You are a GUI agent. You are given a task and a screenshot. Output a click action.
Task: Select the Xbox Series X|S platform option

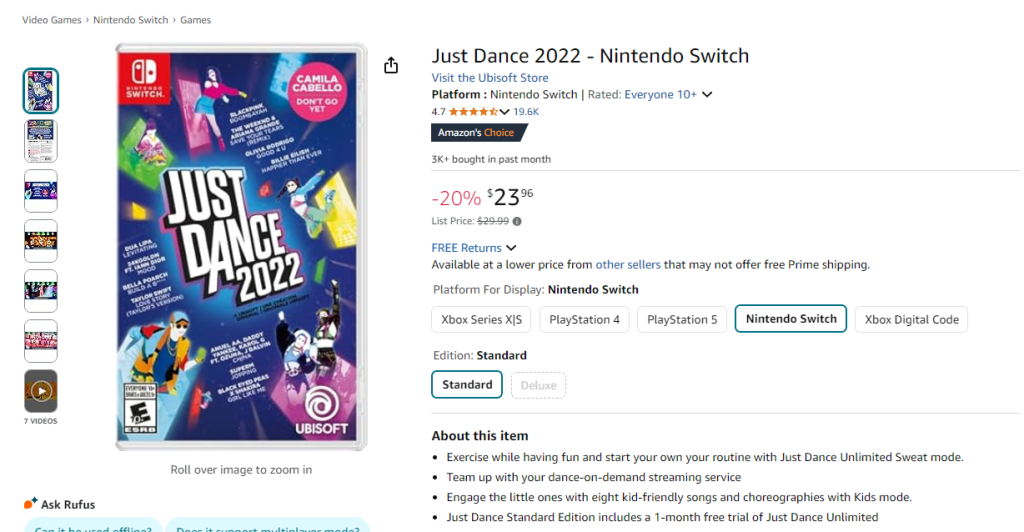coord(481,319)
